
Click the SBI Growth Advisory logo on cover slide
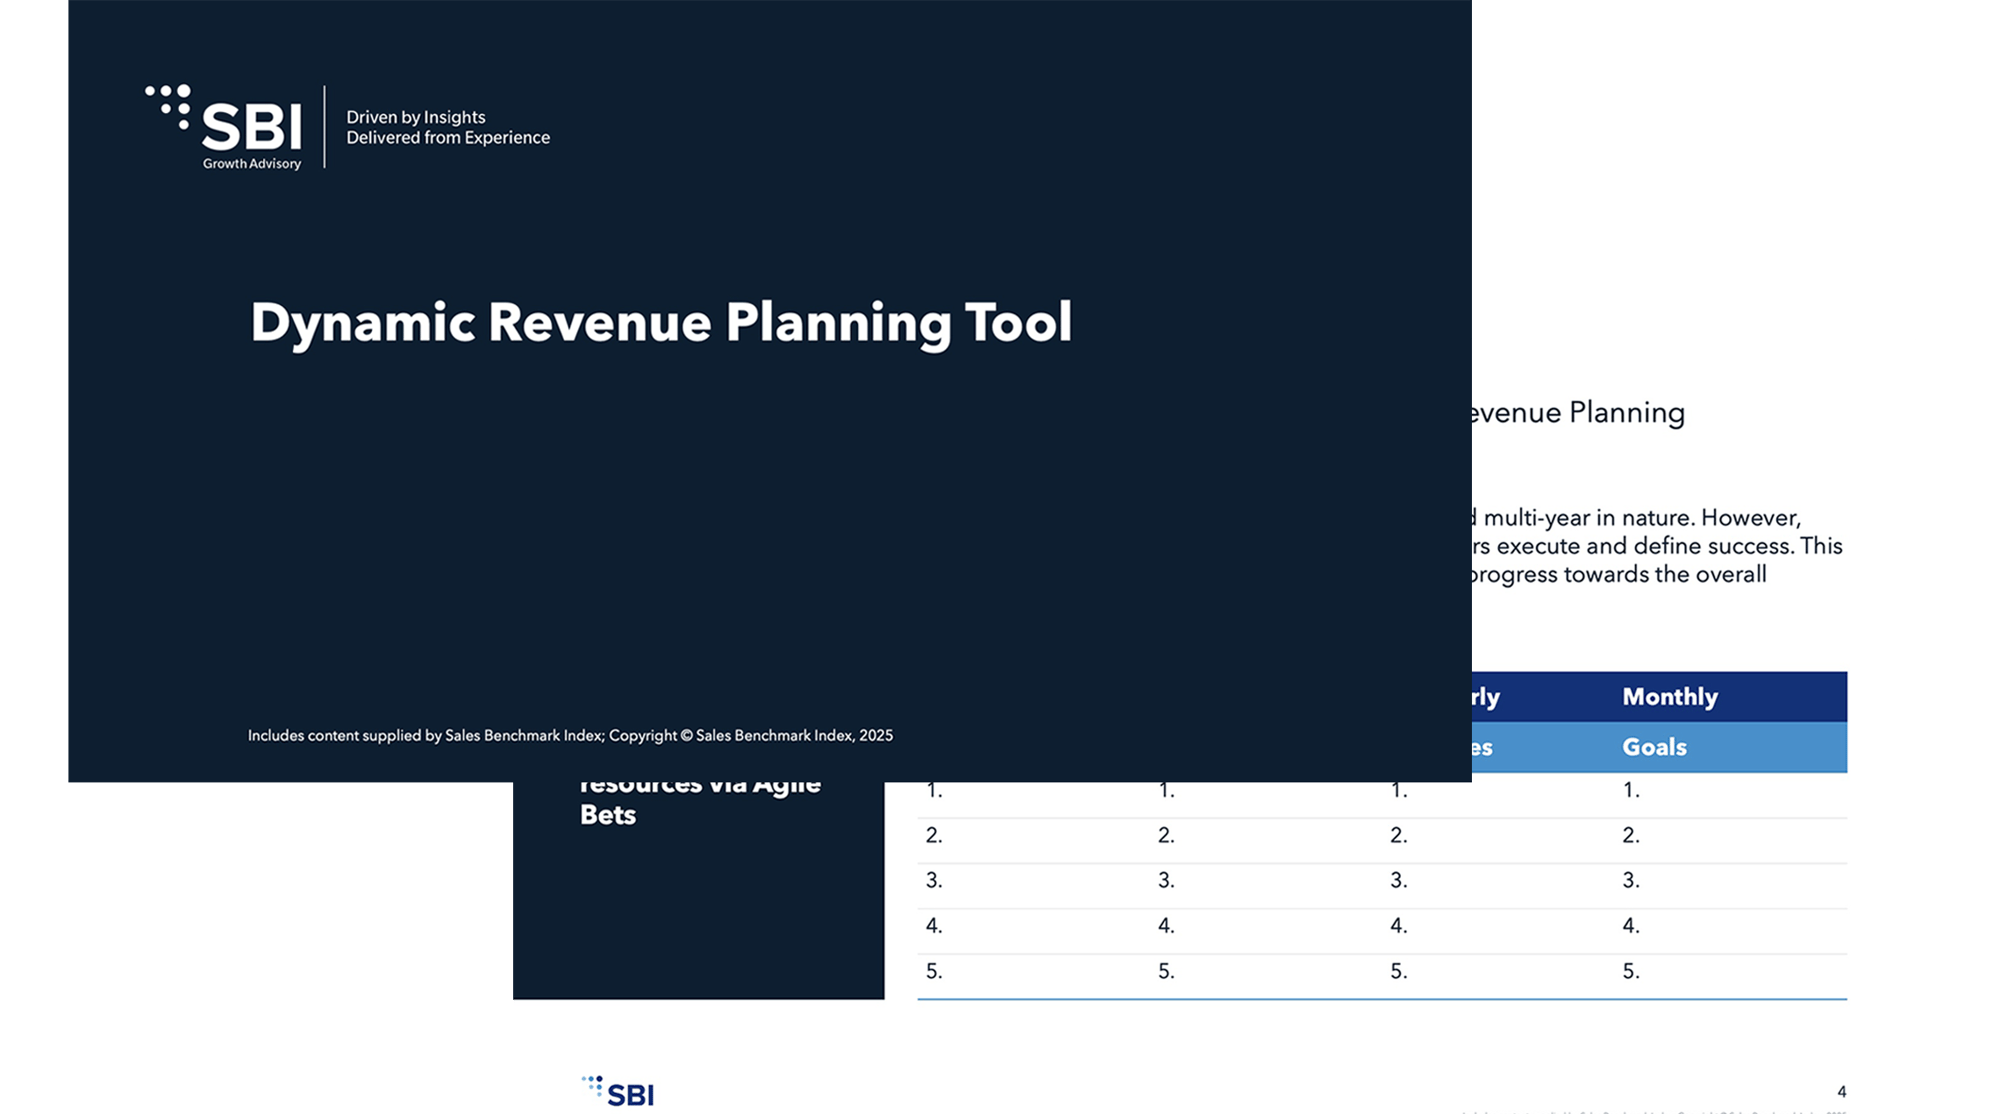point(223,127)
